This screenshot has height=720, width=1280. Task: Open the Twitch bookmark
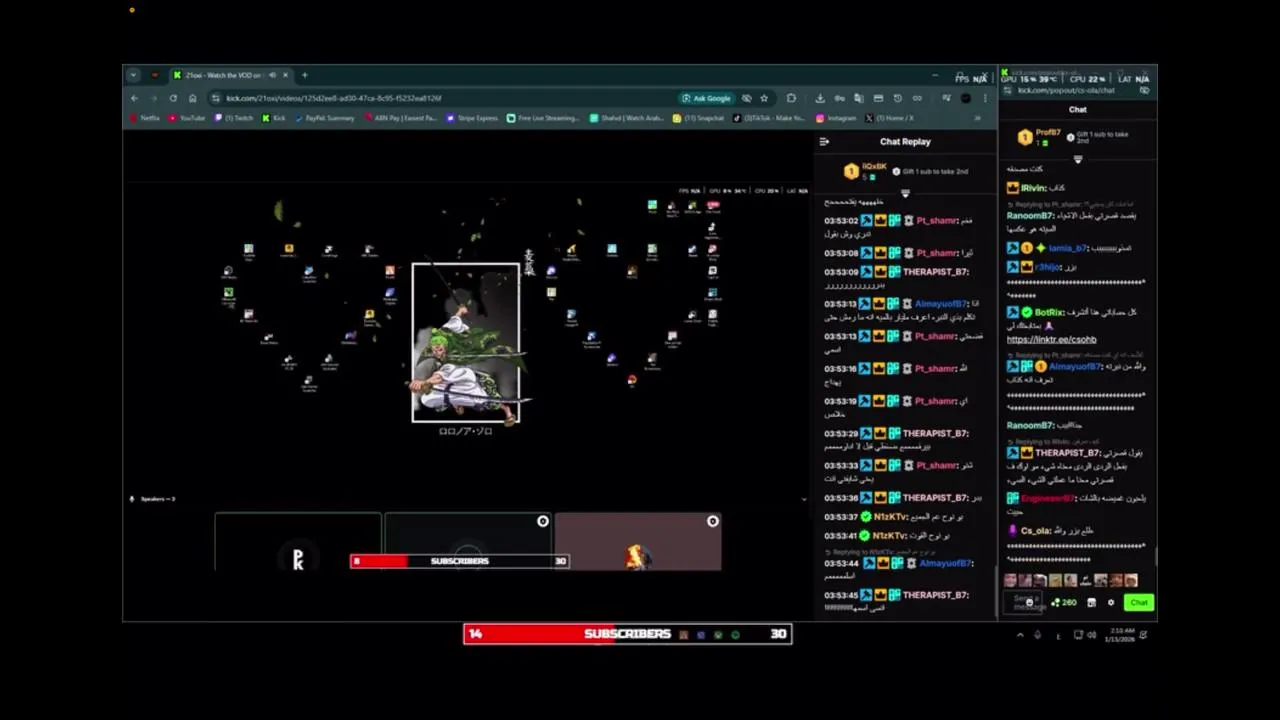click(x=234, y=118)
